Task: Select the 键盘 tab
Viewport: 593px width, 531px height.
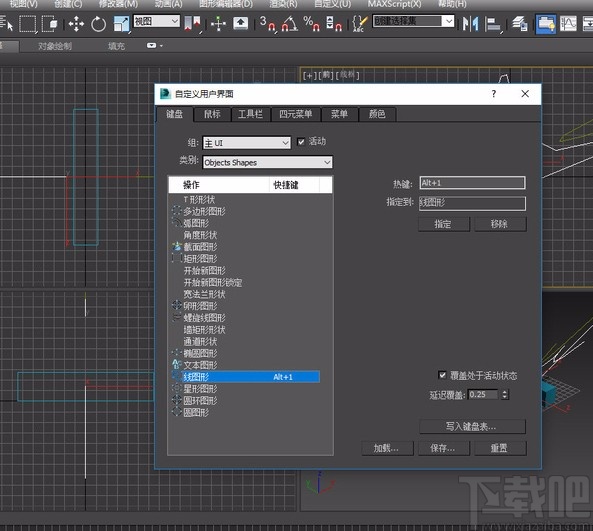Action: (x=174, y=114)
